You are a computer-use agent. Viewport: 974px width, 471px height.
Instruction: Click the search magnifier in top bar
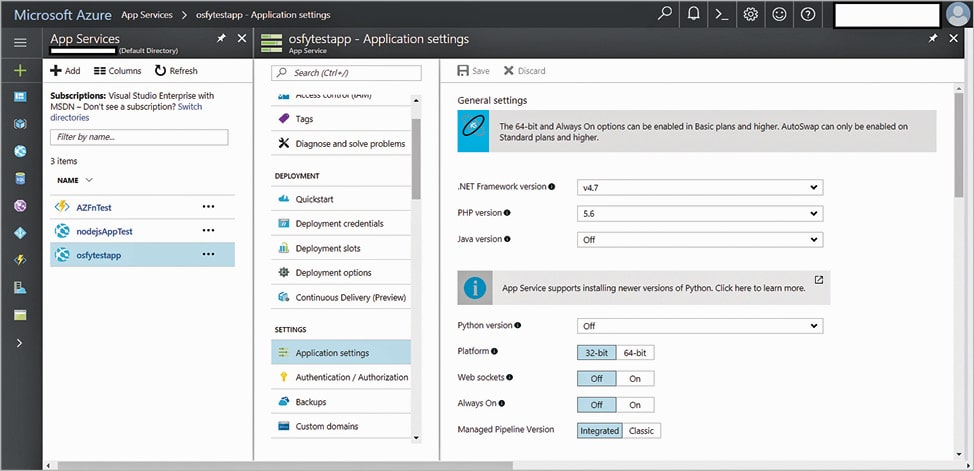coord(665,14)
